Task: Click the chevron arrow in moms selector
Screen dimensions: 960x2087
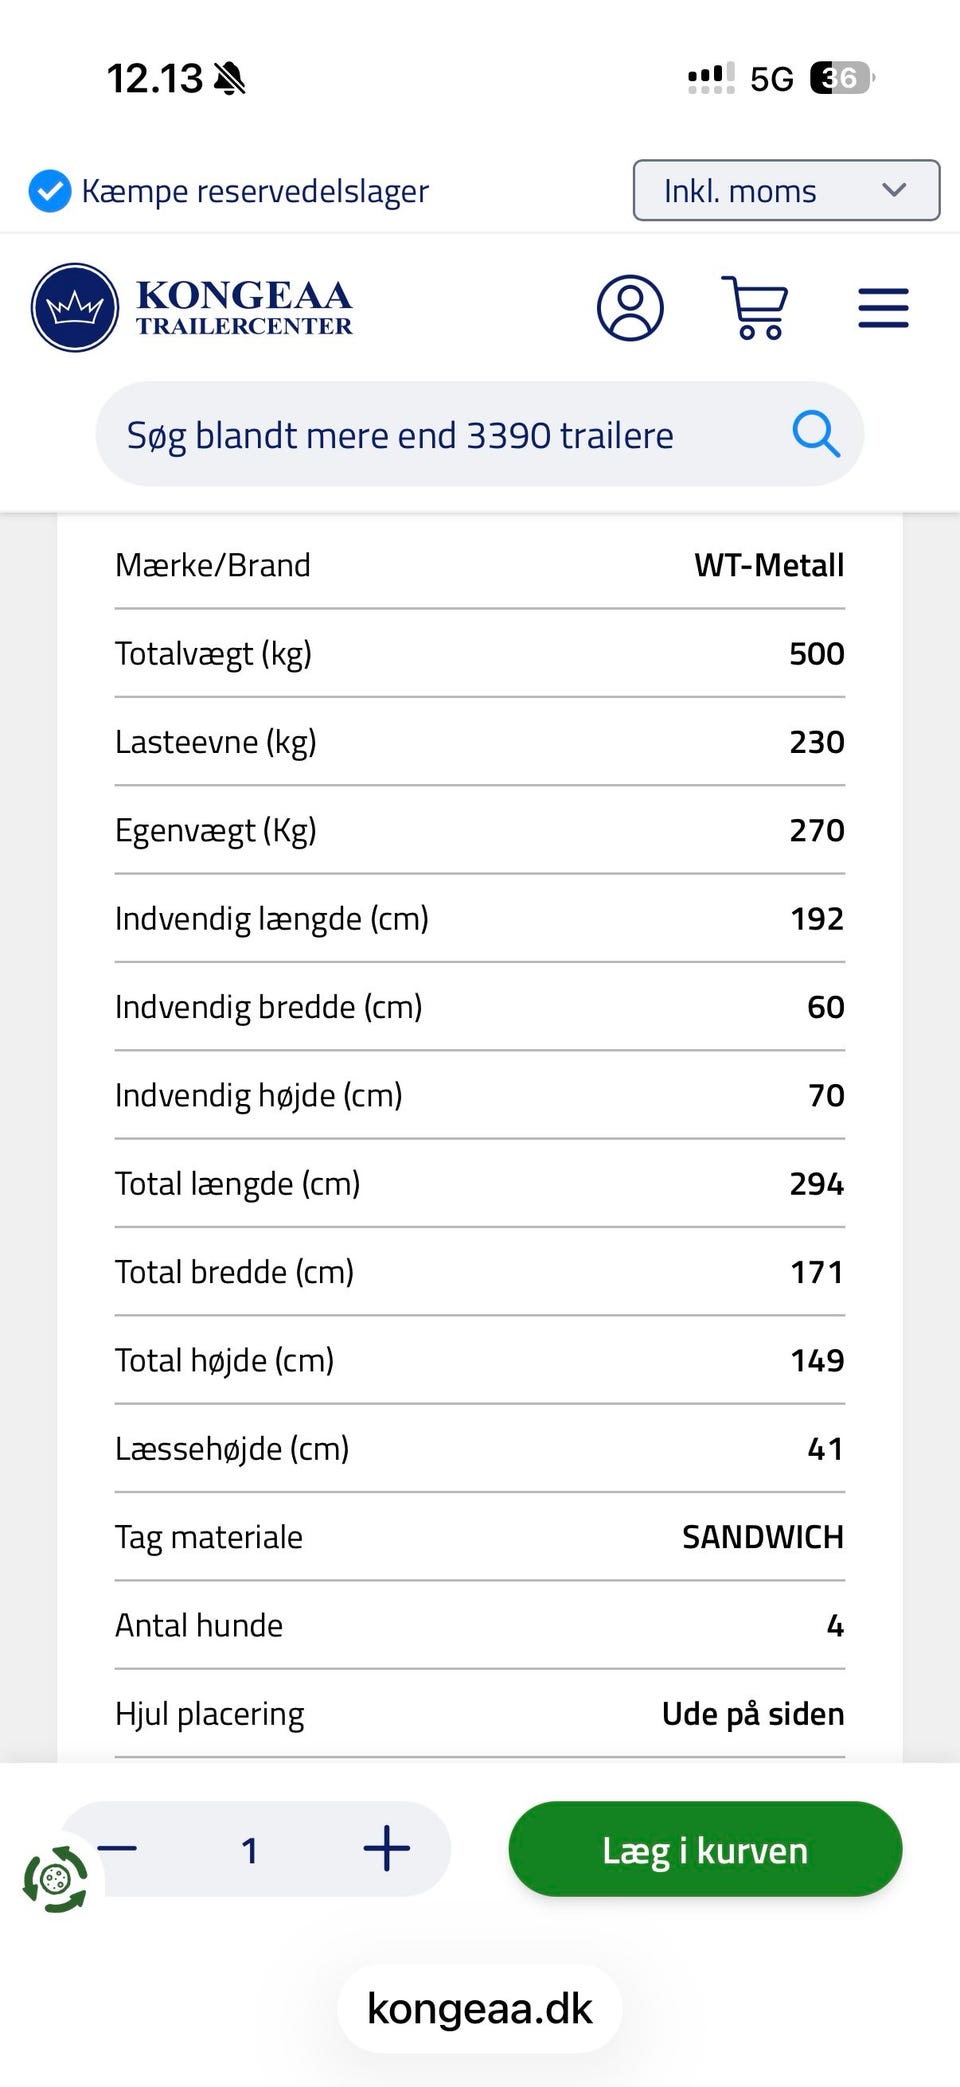Action: coord(894,190)
